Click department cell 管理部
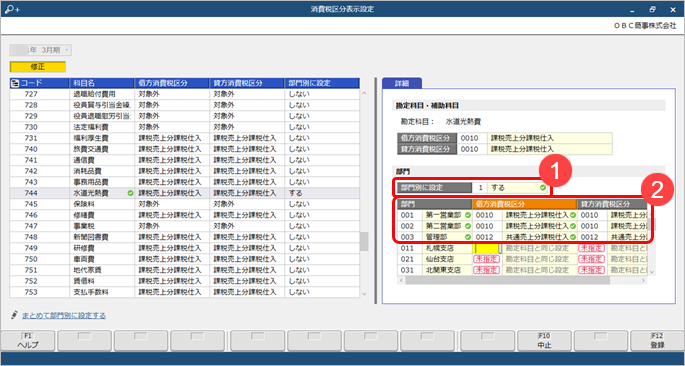The width and height of the screenshot is (685, 366). [447, 237]
